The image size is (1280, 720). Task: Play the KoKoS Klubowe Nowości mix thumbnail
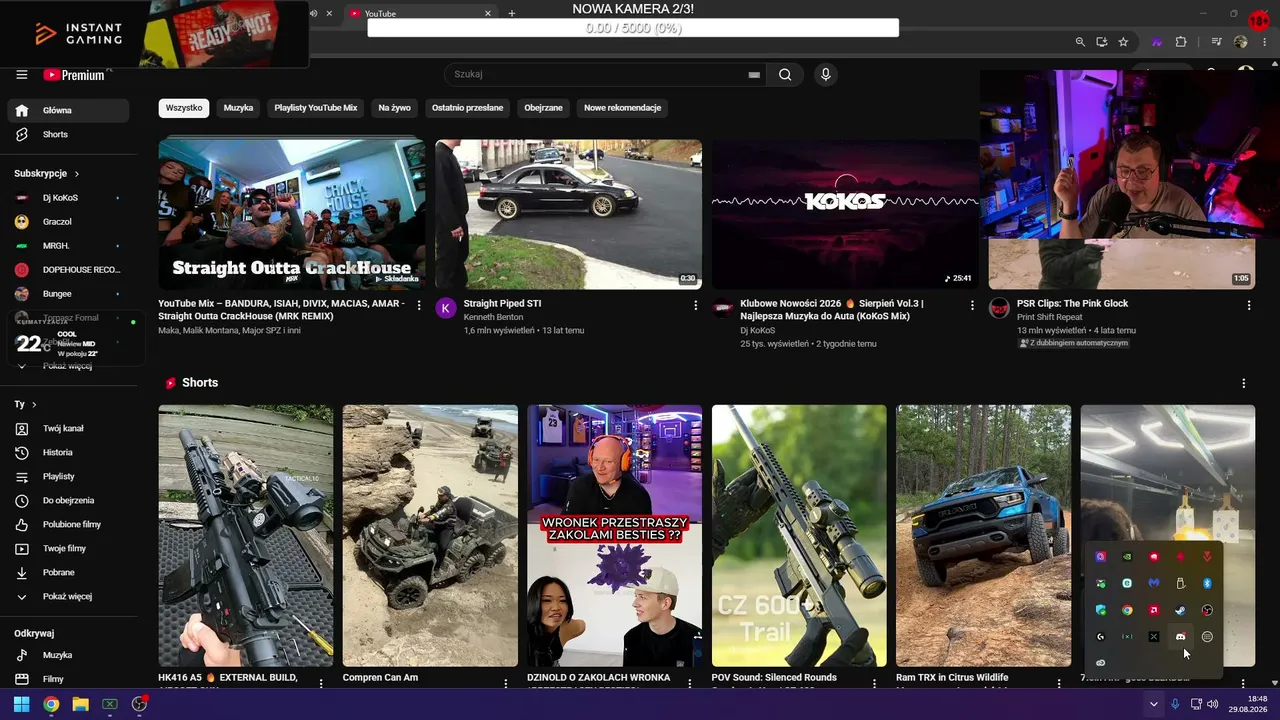845,214
